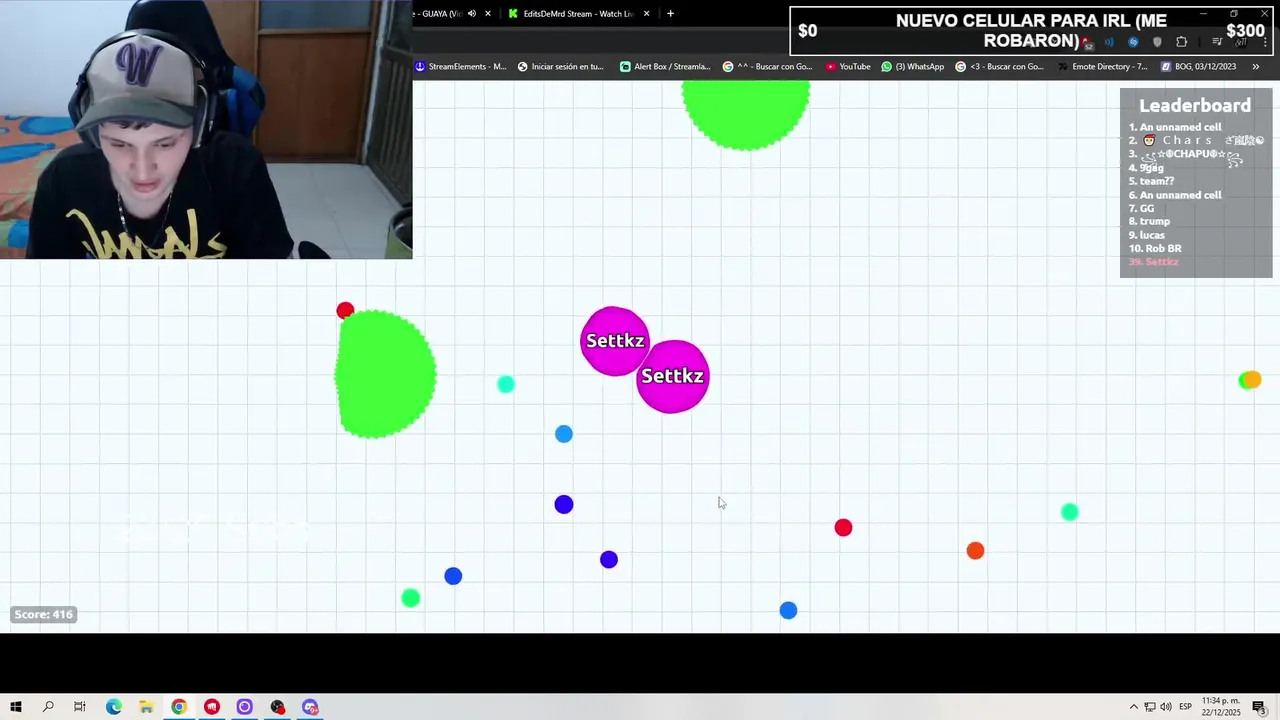
Task: Click the Leaderboard heading
Action: (x=1195, y=105)
